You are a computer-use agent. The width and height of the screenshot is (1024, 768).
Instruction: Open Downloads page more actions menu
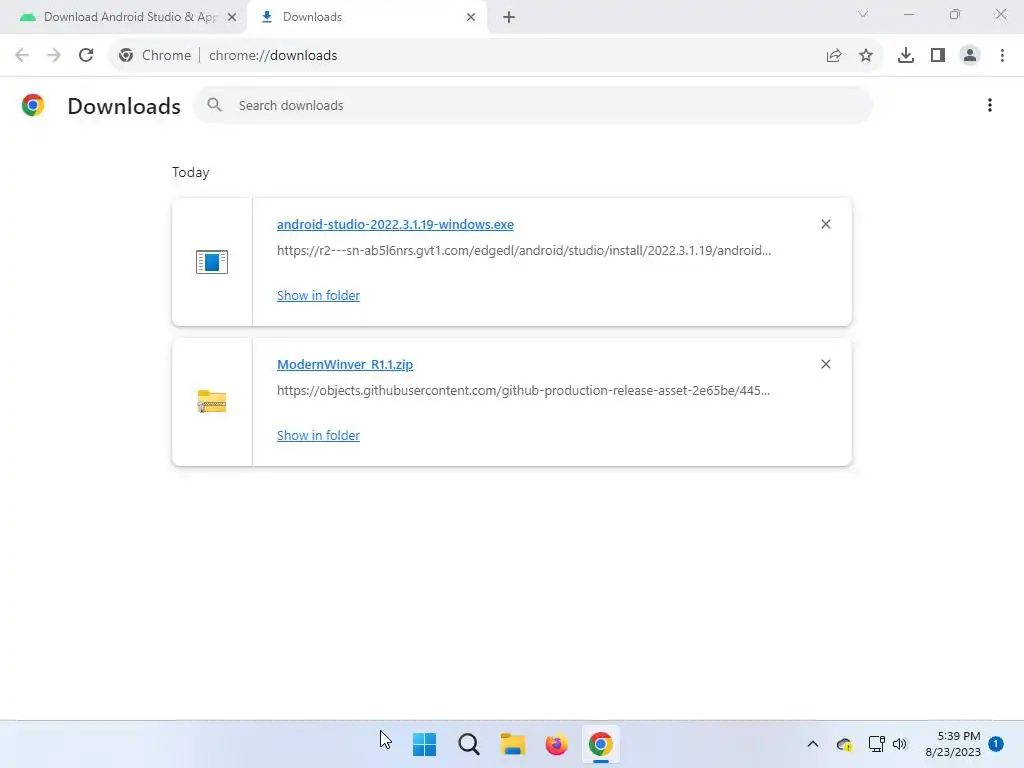pyautogui.click(x=989, y=105)
